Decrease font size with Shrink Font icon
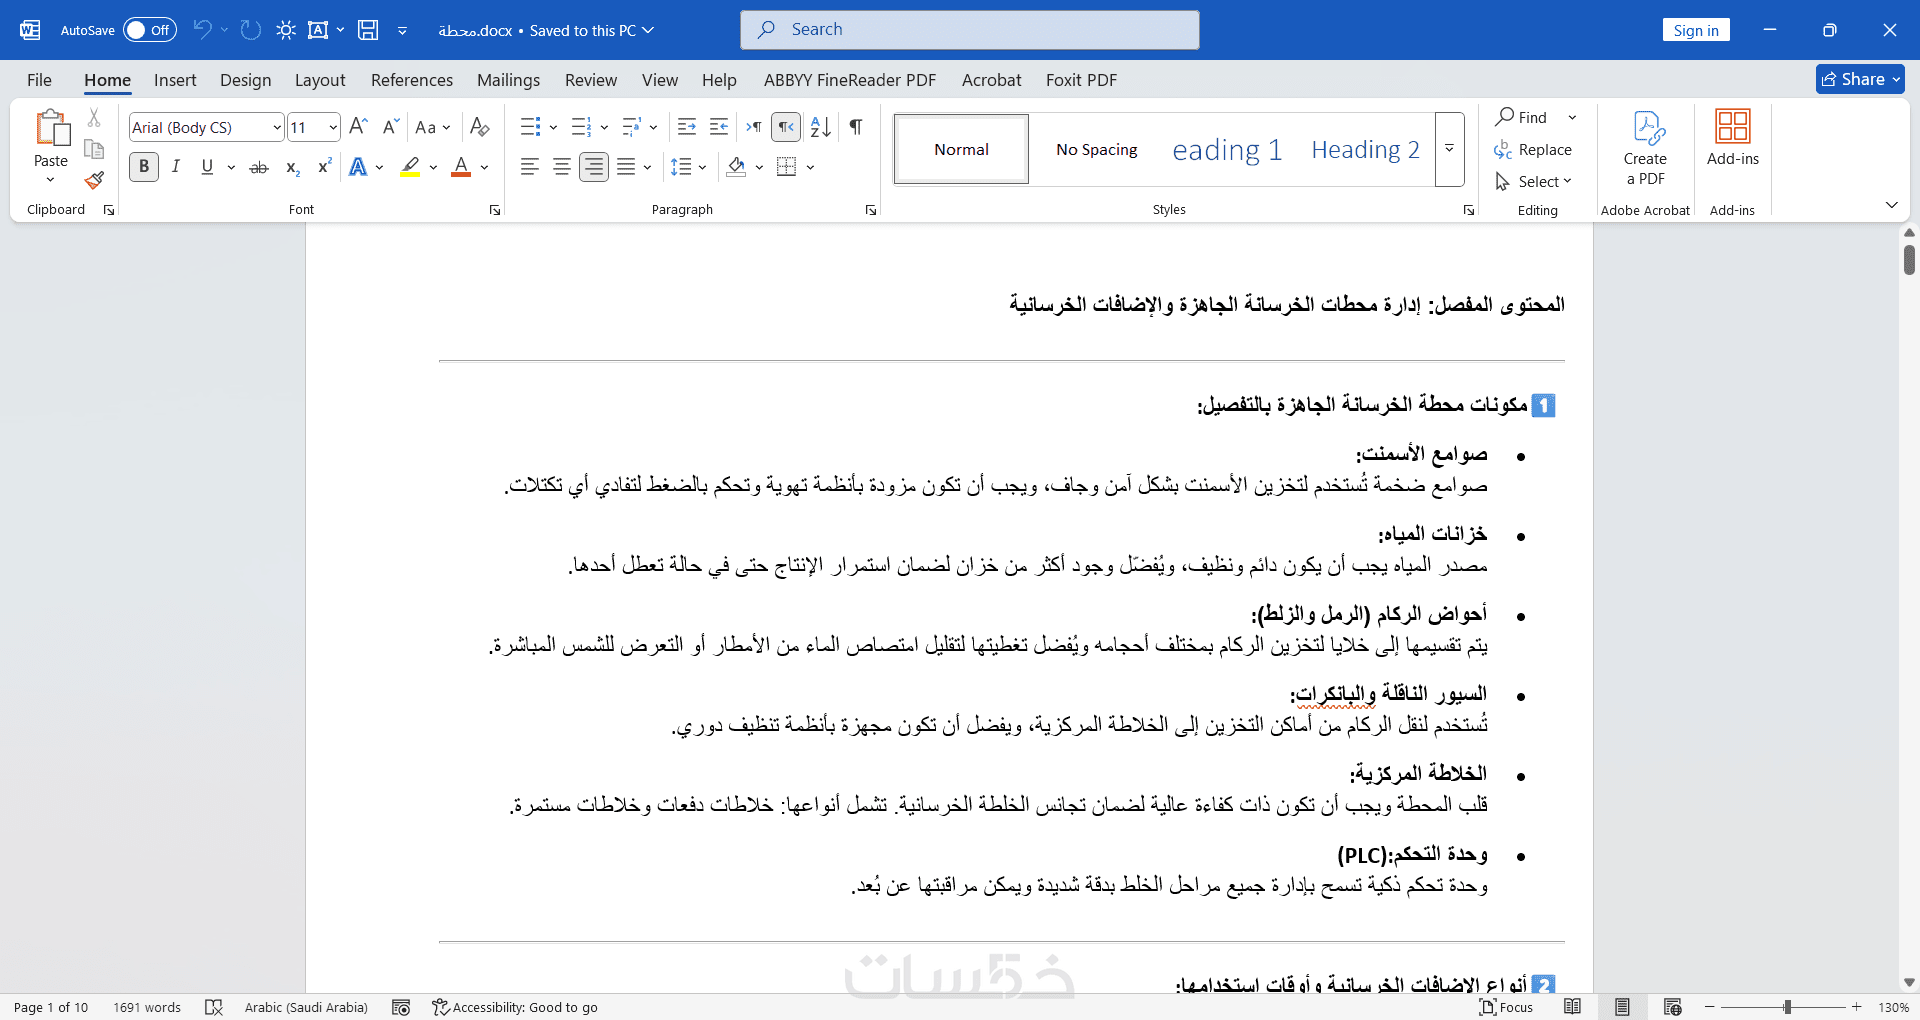Image resolution: width=1920 pixels, height=1020 pixels. click(391, 127)
